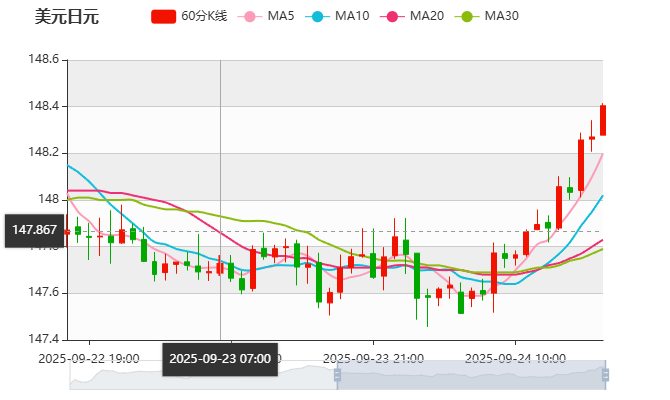
Task: Click the red 60分K线 legend swatch
Action: [x=164, y=16]
